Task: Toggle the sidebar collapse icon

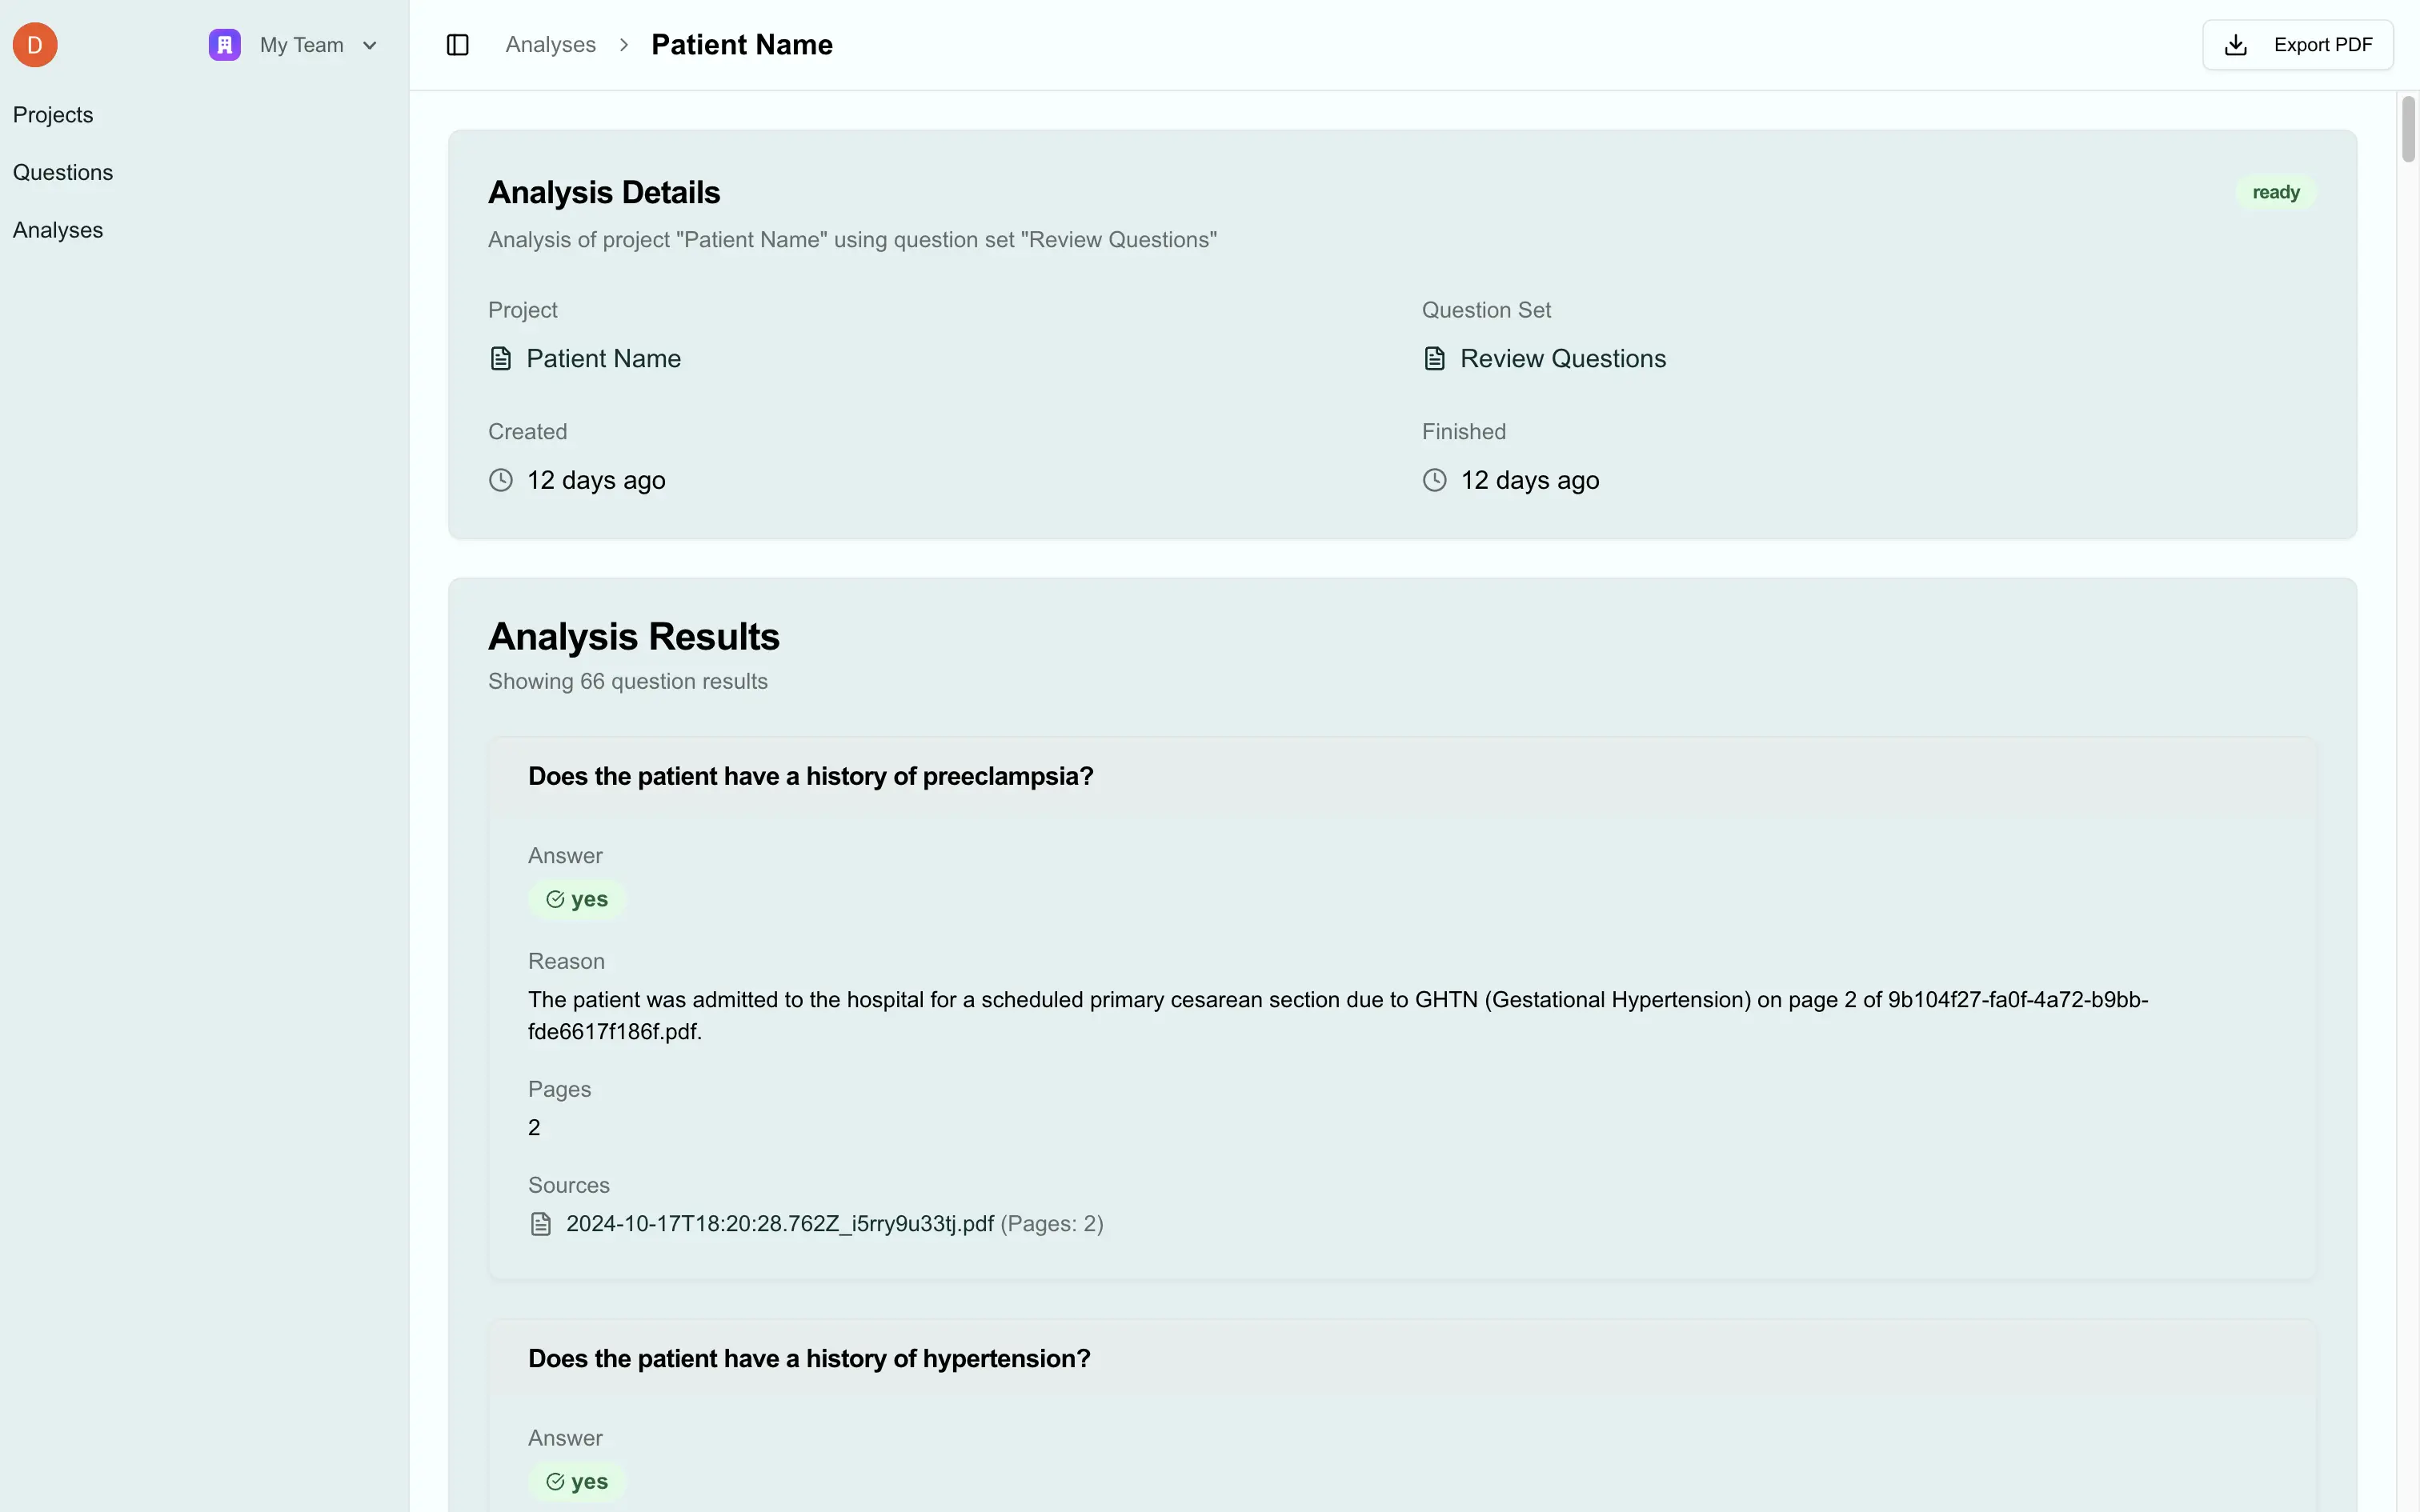Action: [x=458, y=44]
